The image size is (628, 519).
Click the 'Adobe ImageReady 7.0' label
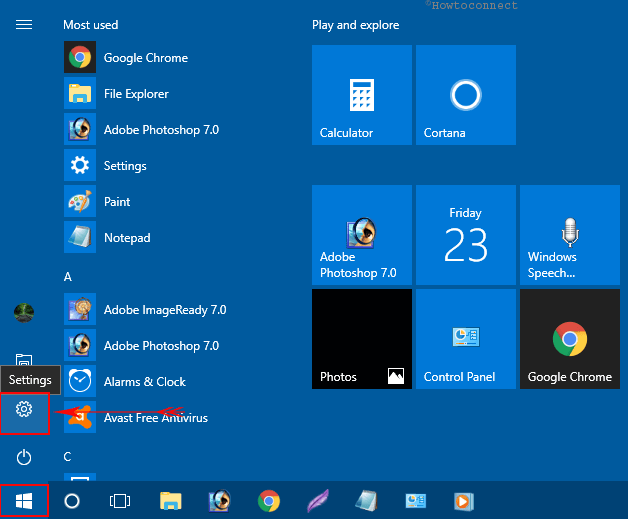pyautogui.click(x=165, y=310)
